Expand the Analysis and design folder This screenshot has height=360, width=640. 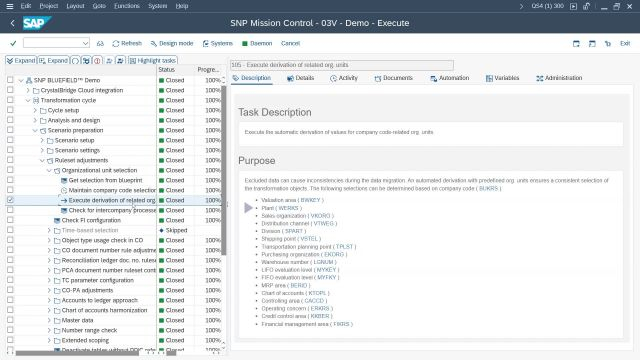tap(35, 120)
